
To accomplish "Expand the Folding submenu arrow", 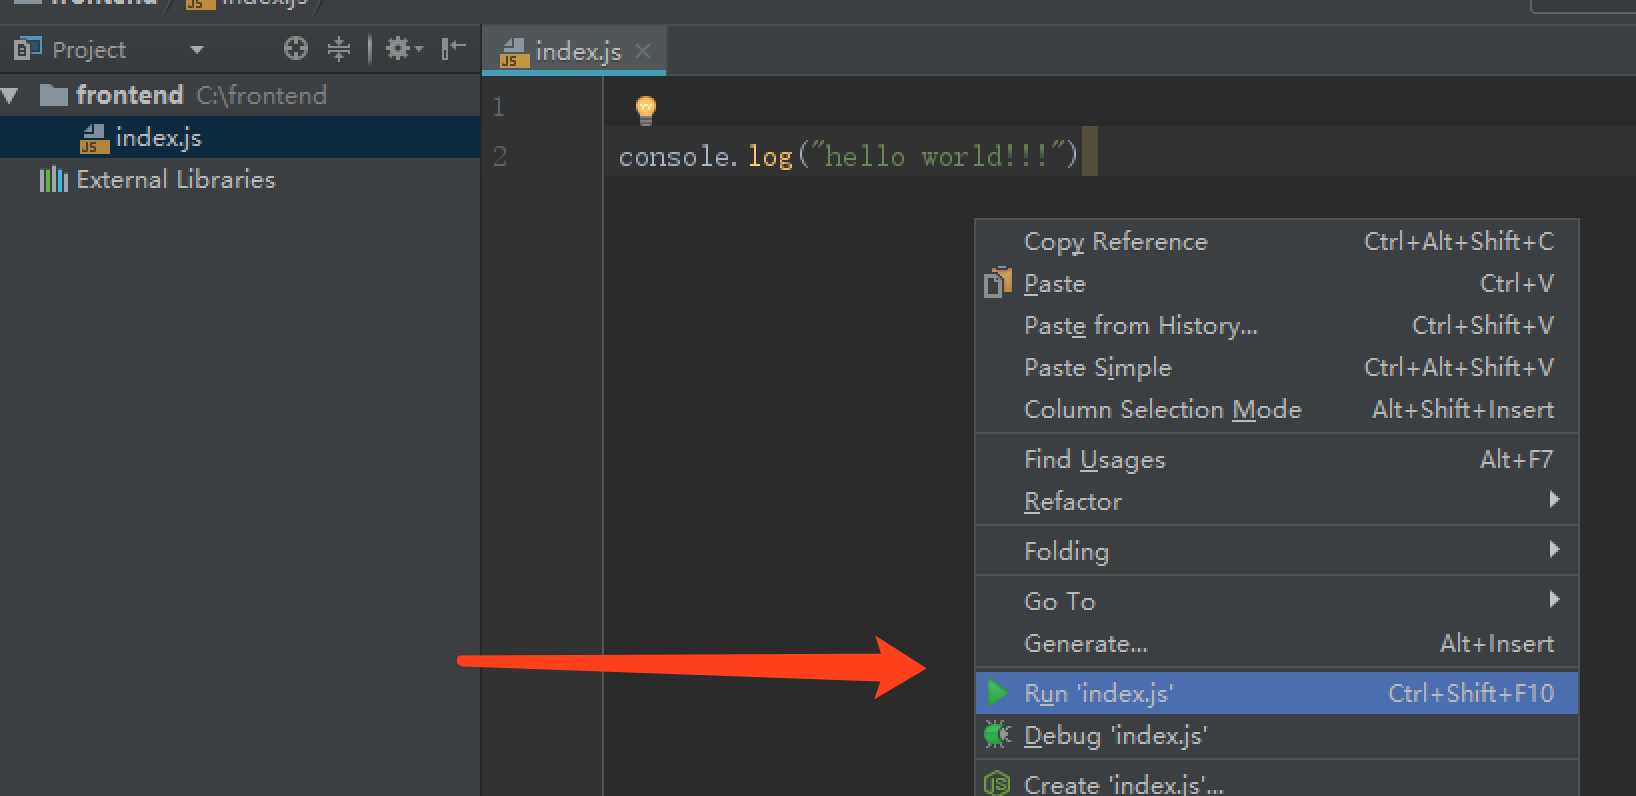I will [1554, 550].
